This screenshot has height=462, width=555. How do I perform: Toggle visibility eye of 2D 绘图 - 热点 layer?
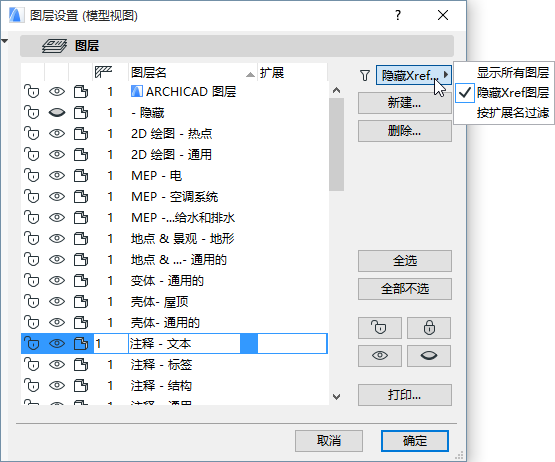pyautogui.click(x=57, y=134)
